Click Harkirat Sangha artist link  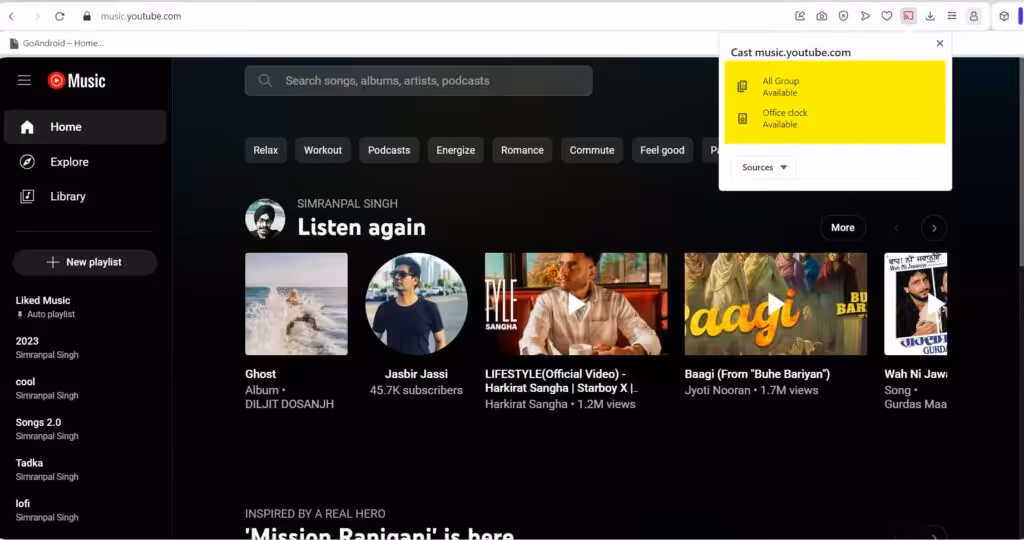pyautogui.click(x=526, y=404)
